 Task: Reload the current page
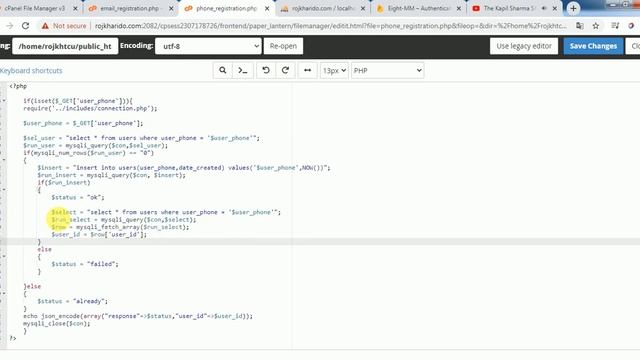pos(25,26)
